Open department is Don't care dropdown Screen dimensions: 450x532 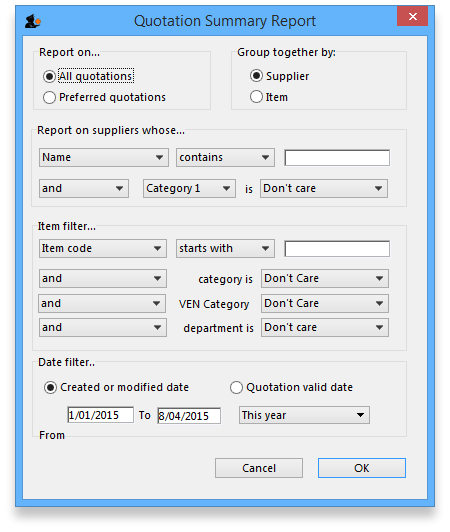point(325,328)
